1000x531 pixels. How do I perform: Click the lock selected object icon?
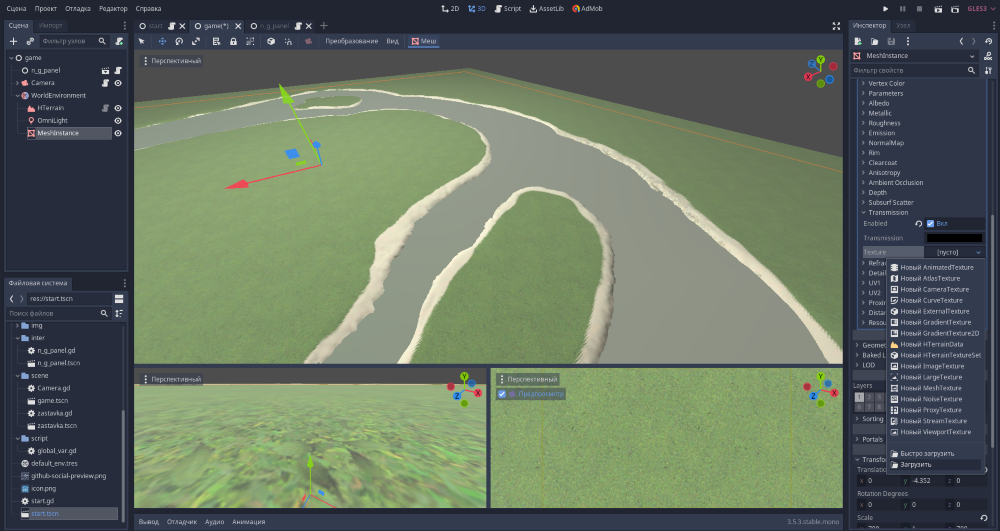233,41
